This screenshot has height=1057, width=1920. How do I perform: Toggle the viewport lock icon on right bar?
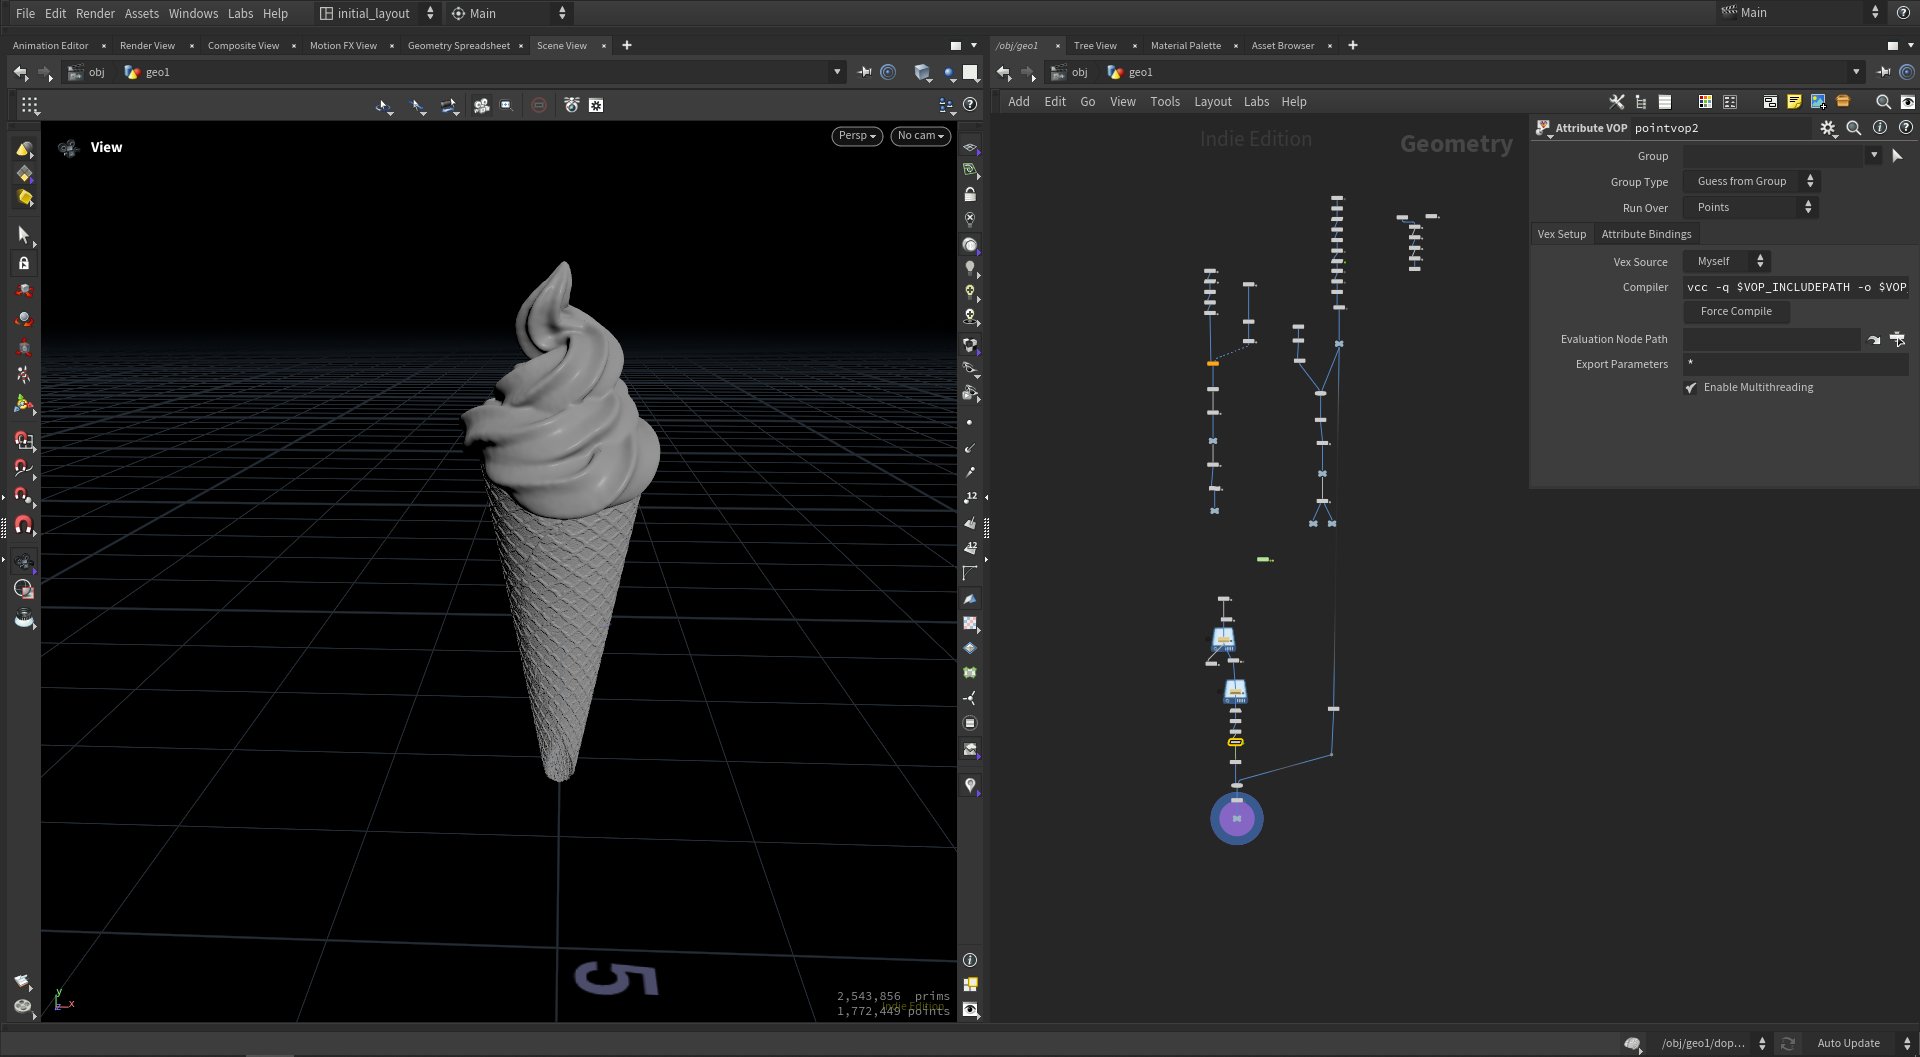[x=970, y=195]
